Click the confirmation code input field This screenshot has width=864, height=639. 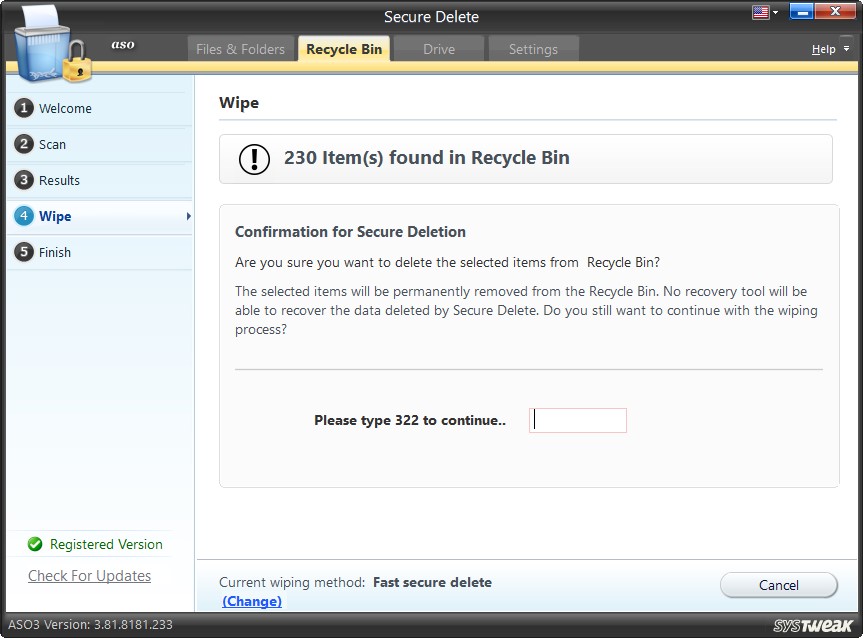click(x=577, y=420)
